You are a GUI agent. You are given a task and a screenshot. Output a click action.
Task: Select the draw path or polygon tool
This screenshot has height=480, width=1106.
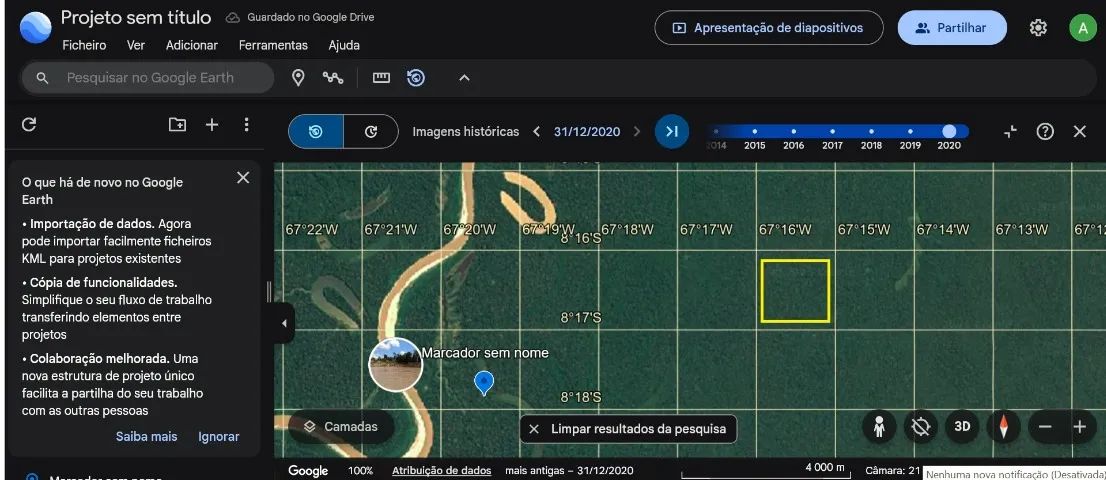point(333,78)
